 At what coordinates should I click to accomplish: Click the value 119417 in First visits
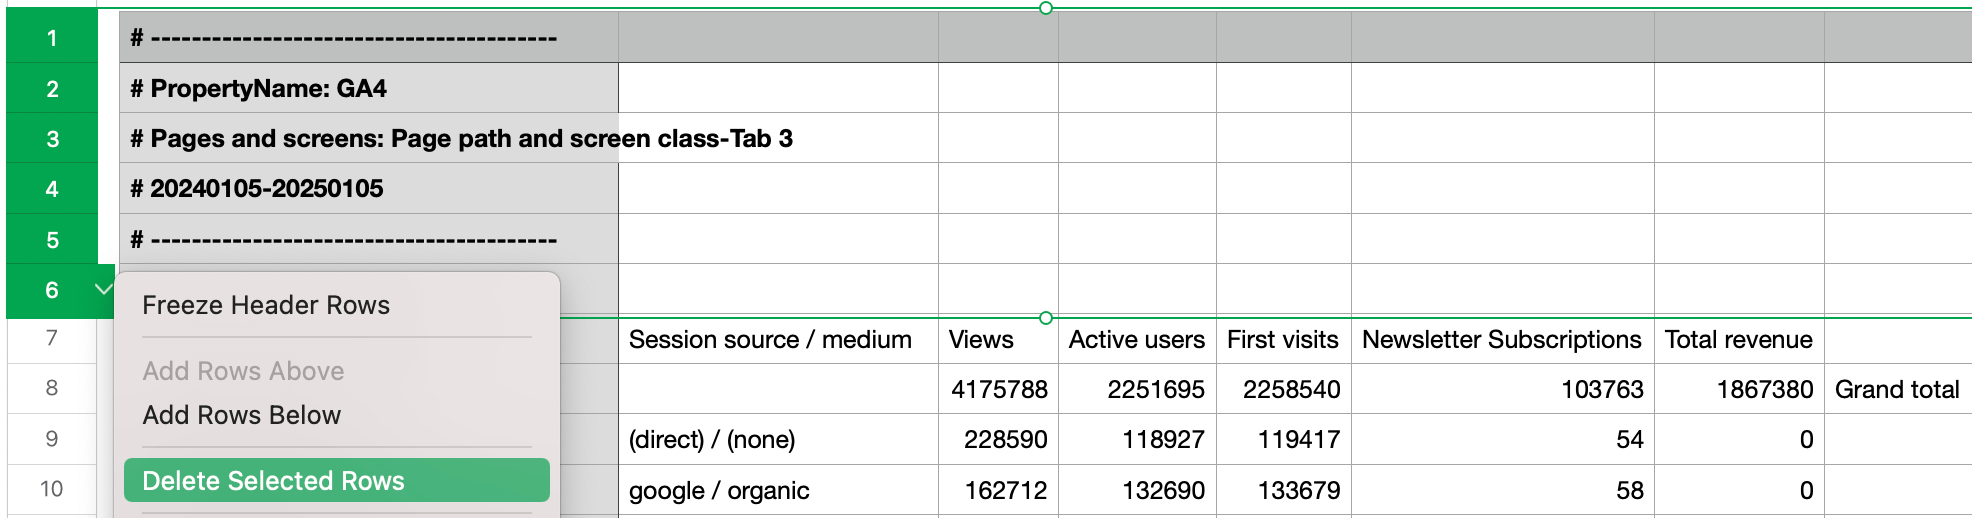(x=1284, y=439)
